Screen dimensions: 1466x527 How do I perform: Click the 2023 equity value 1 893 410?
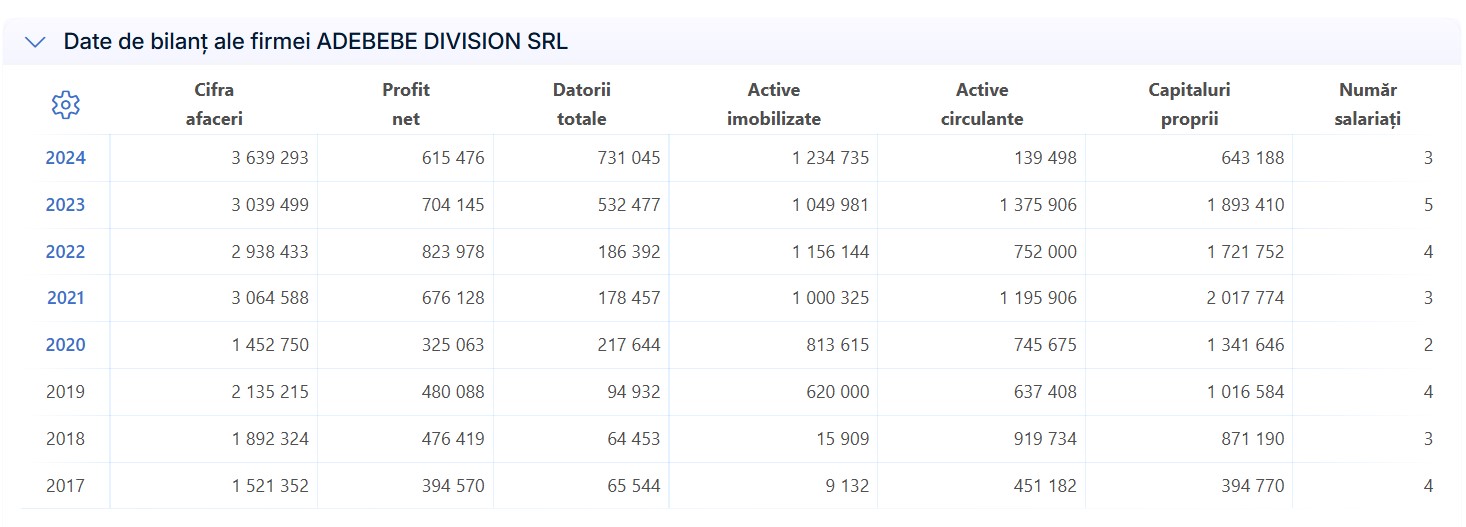[x=1246, y=205]
